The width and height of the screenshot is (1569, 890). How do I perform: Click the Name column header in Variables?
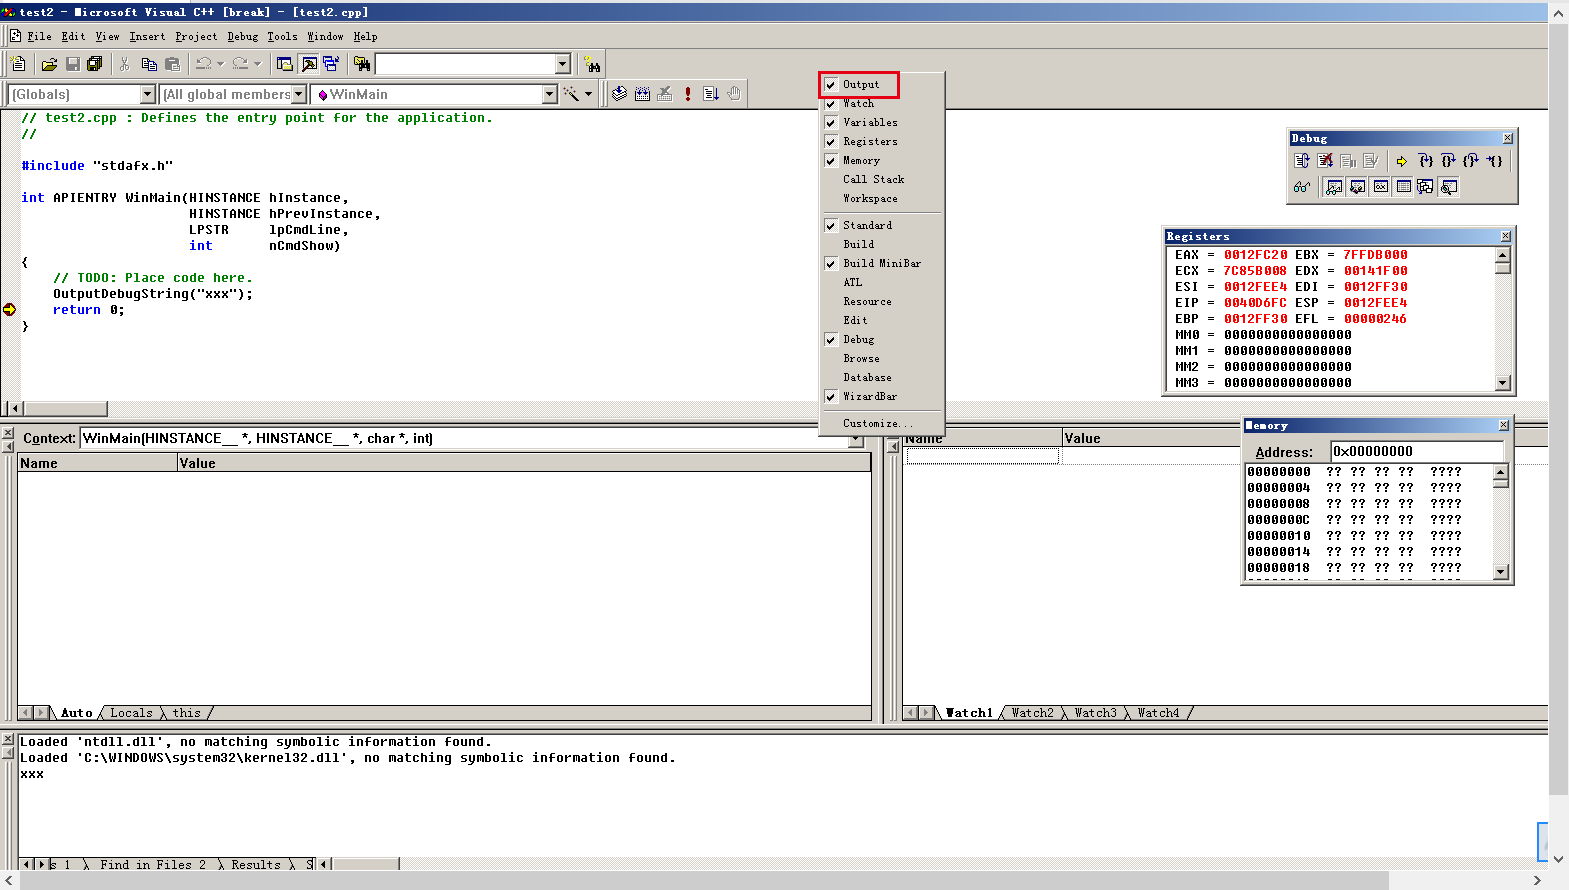click(x=97, y=463)
